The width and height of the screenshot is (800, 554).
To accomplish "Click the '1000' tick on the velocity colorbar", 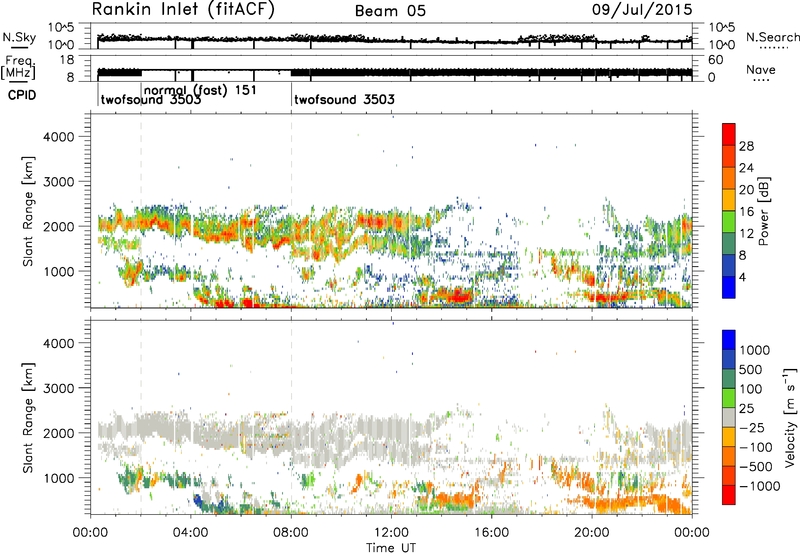I will coord(755,350).
